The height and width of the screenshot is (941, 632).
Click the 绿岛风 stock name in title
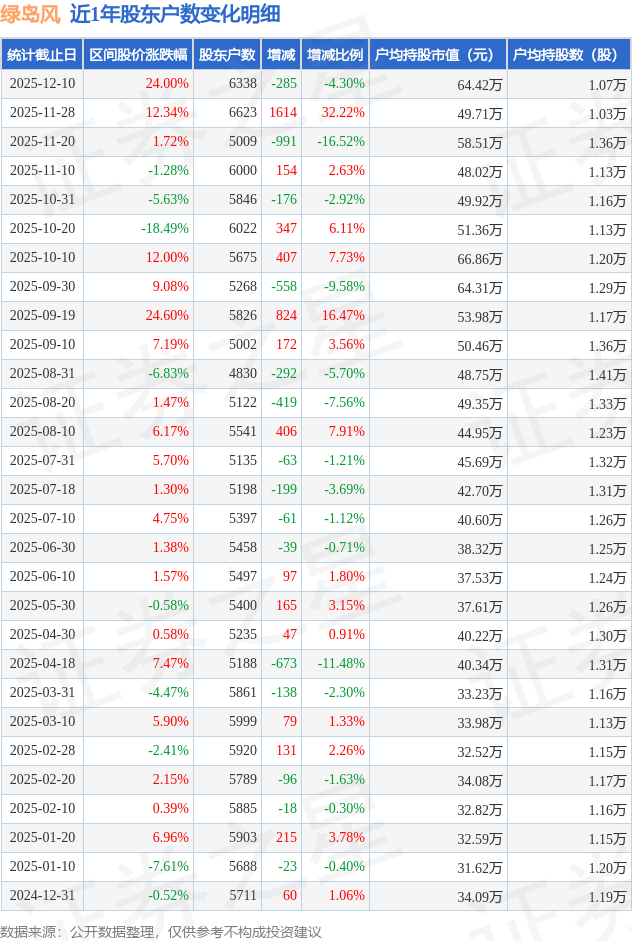(31, 14)
